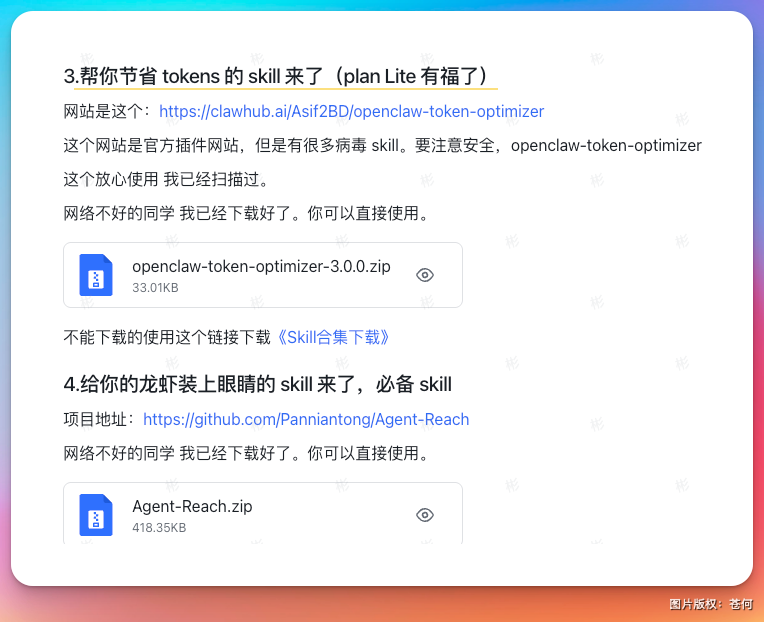The image size is (764, 622).
Task: Click the 33.01KB file size text
Action: point(155,288)
